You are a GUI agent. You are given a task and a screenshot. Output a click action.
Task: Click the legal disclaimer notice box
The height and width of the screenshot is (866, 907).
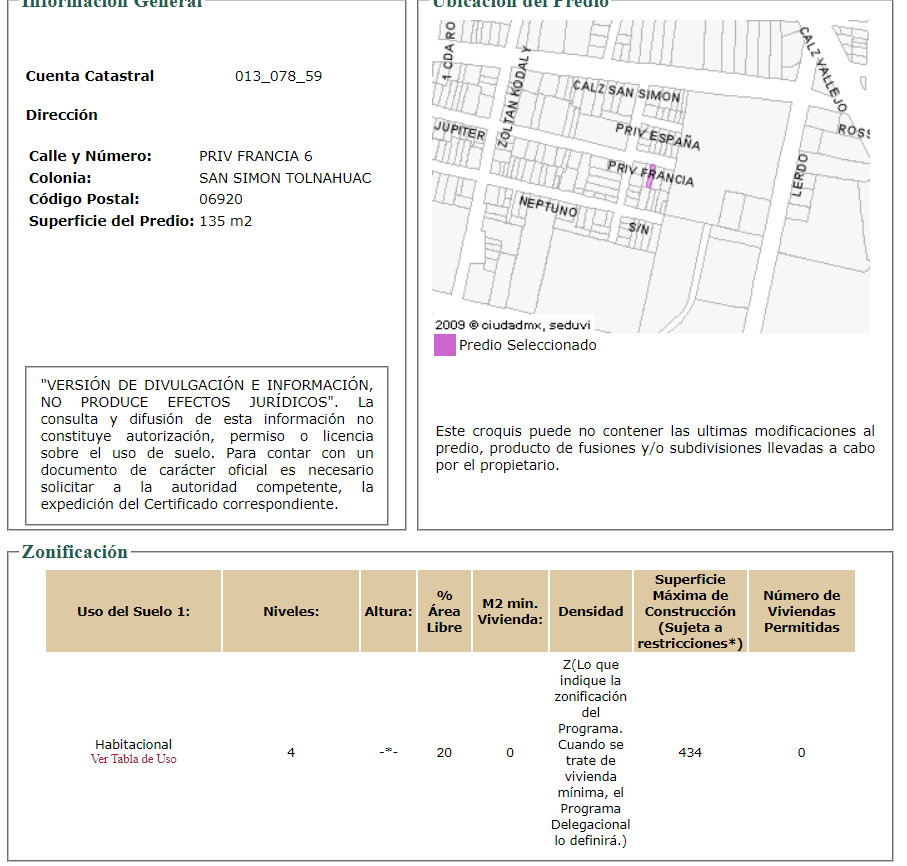click(x=207, y=445)
